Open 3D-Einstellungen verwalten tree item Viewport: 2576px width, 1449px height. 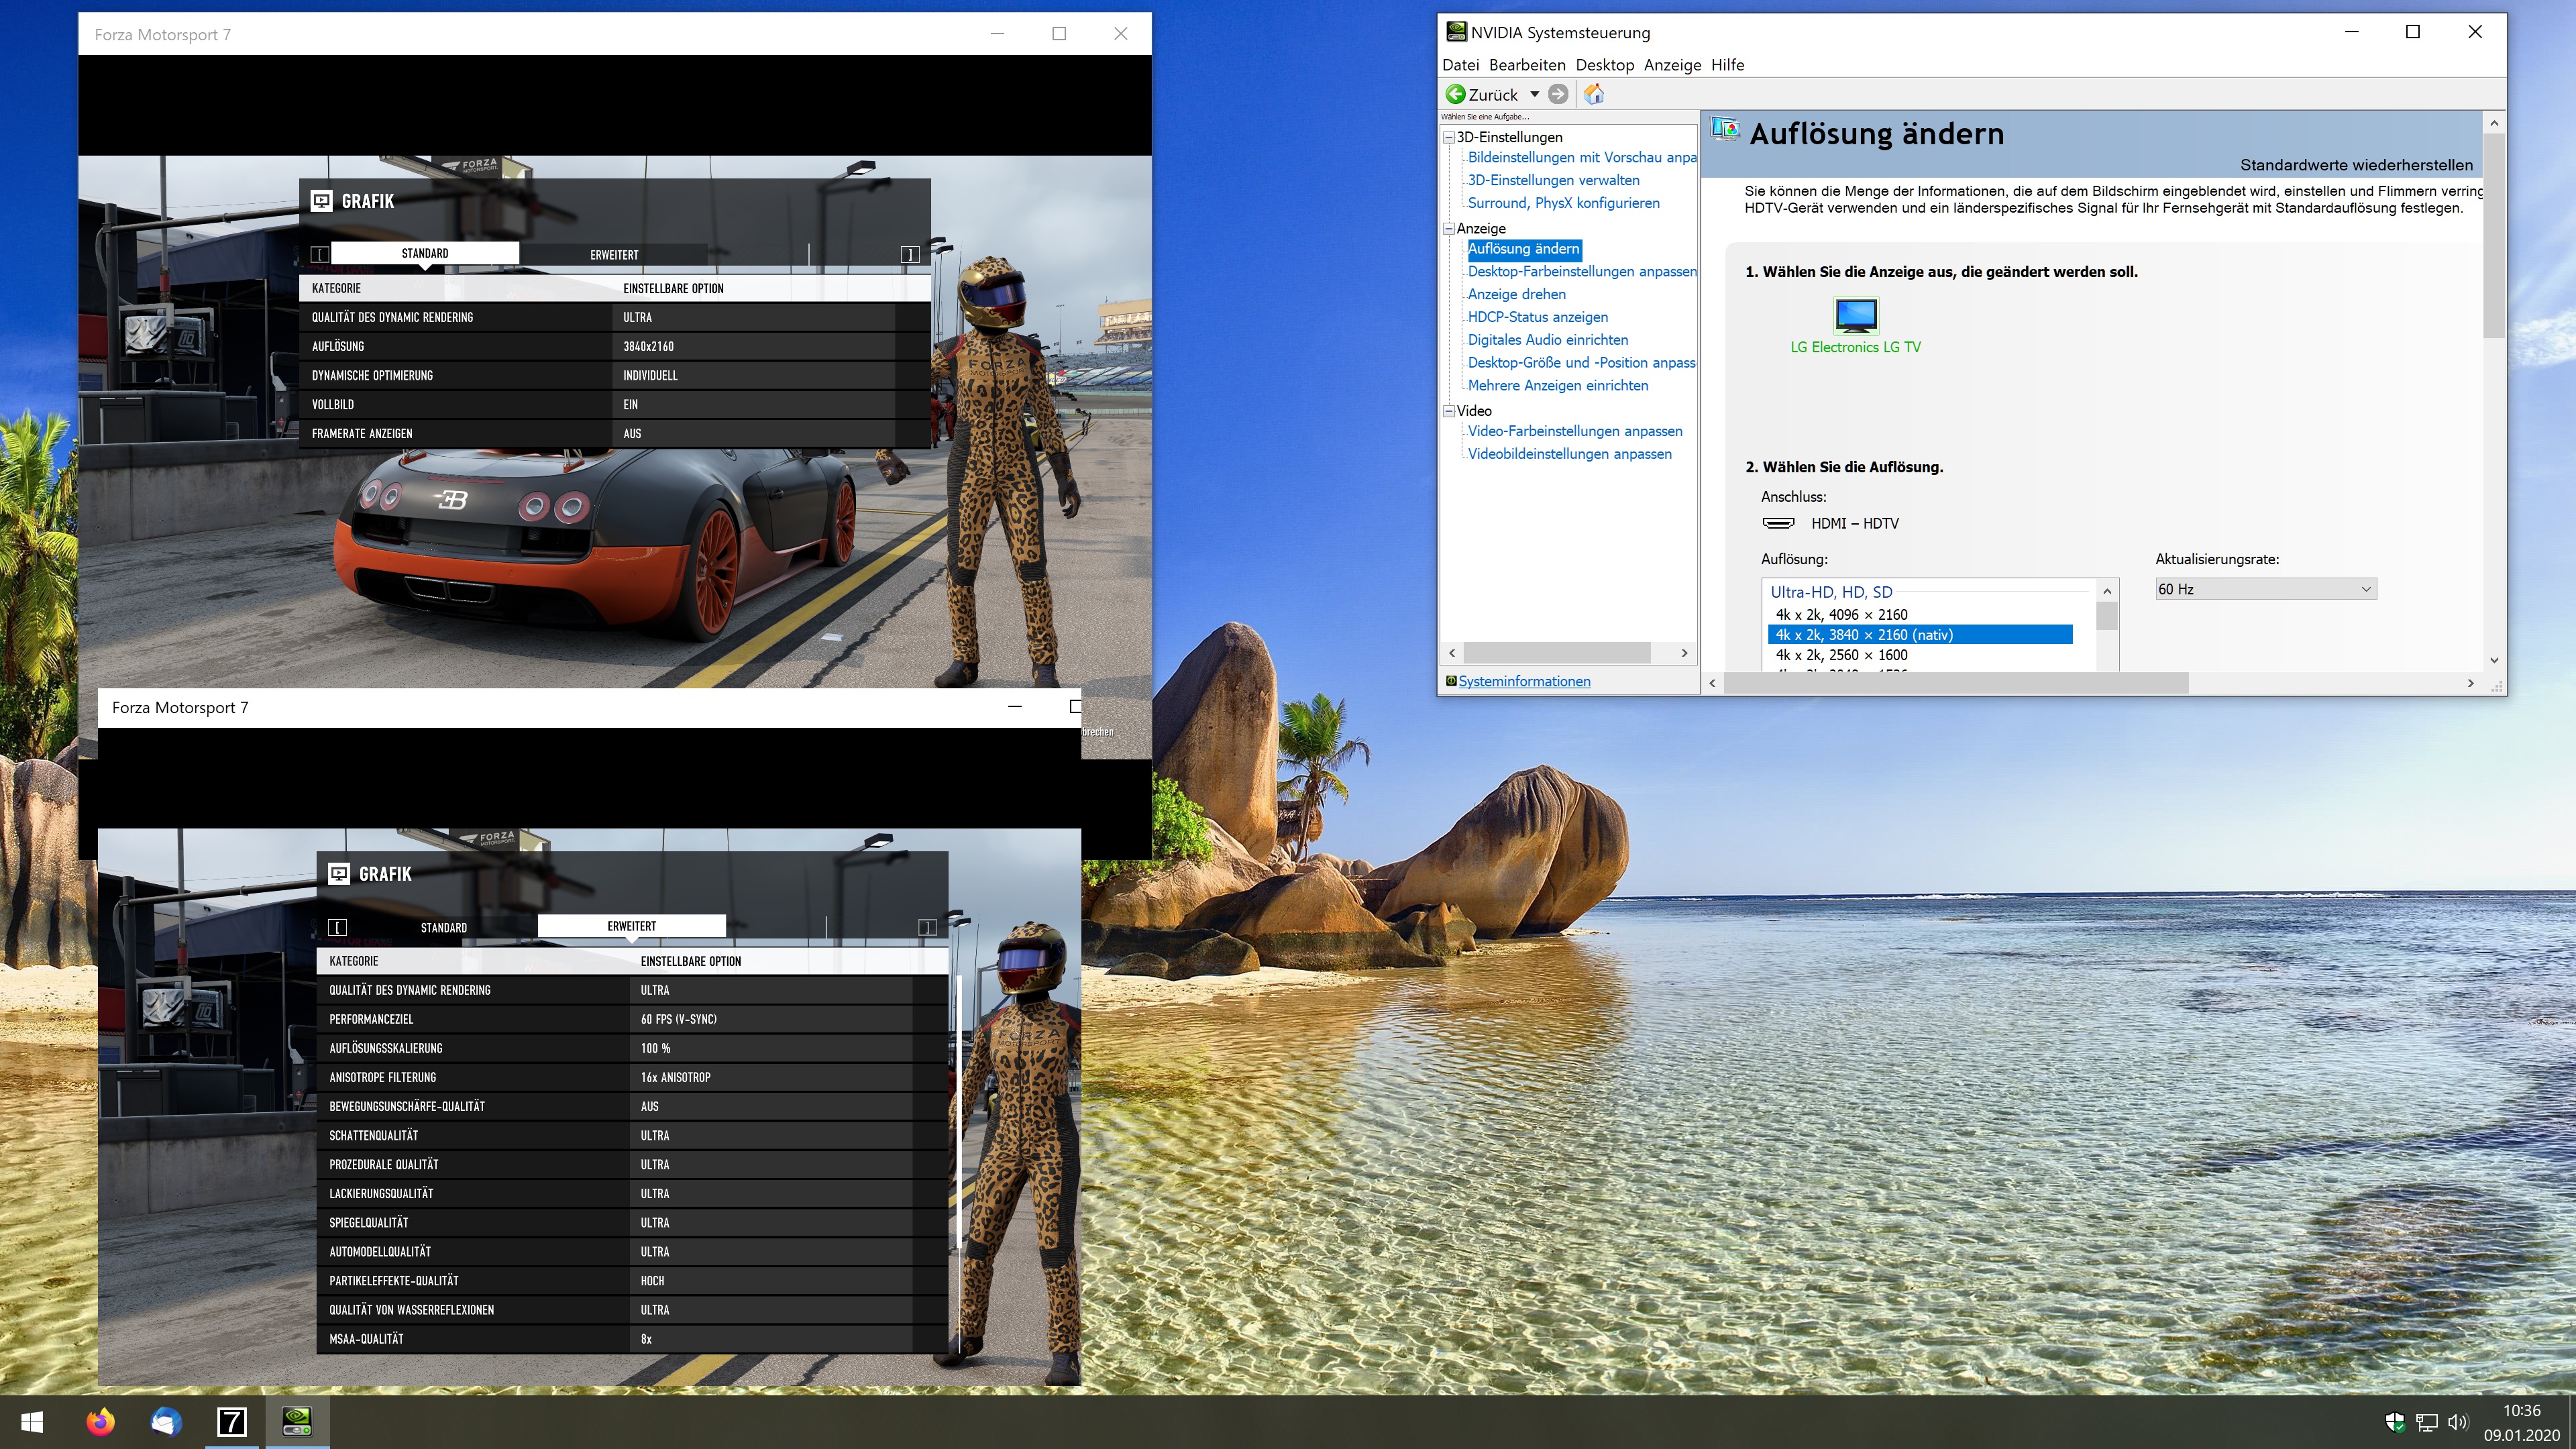[1553, 180]
